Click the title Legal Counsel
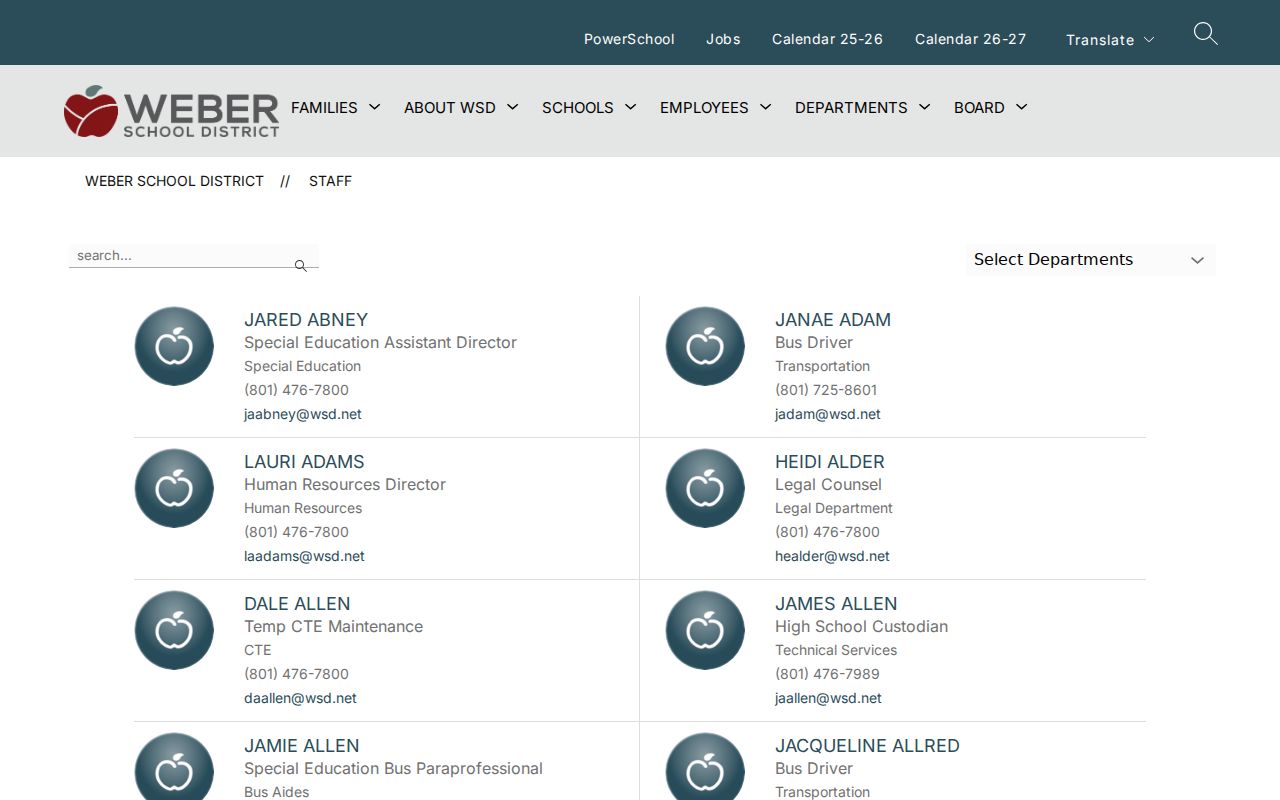 click(x=828, y=485)
